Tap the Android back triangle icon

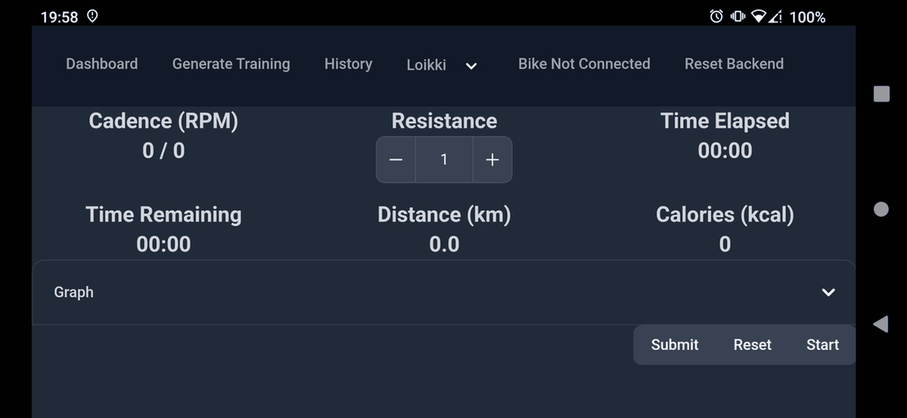881,324
